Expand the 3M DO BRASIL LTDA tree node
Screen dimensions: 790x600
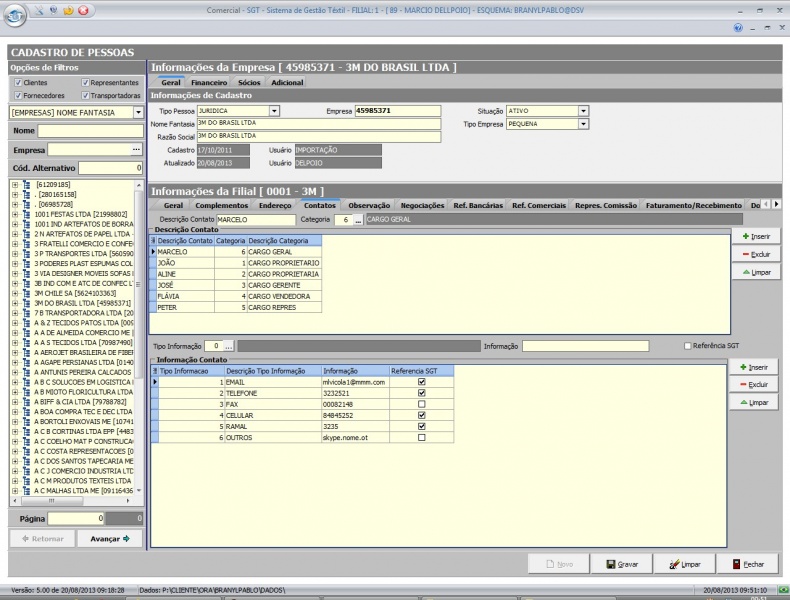coord(15,303)
